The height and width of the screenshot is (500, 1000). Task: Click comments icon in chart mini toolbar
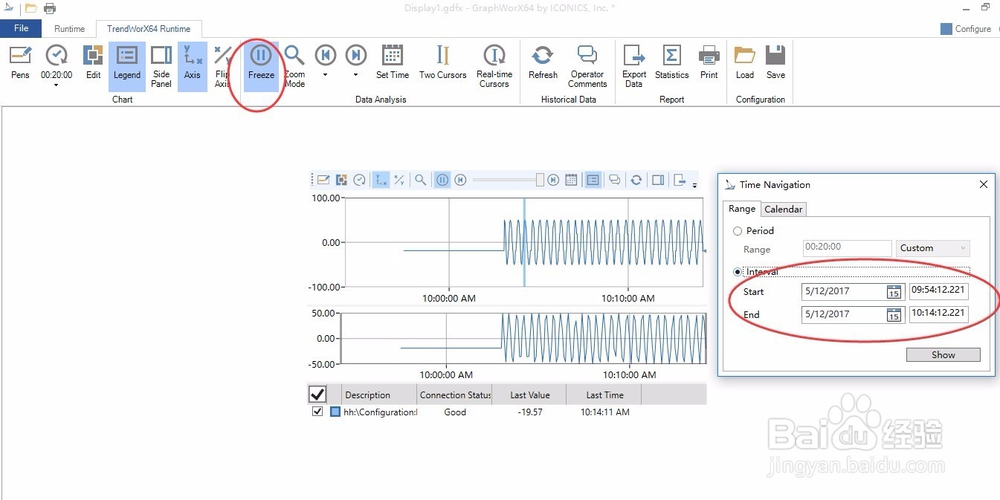click(615, 180)
